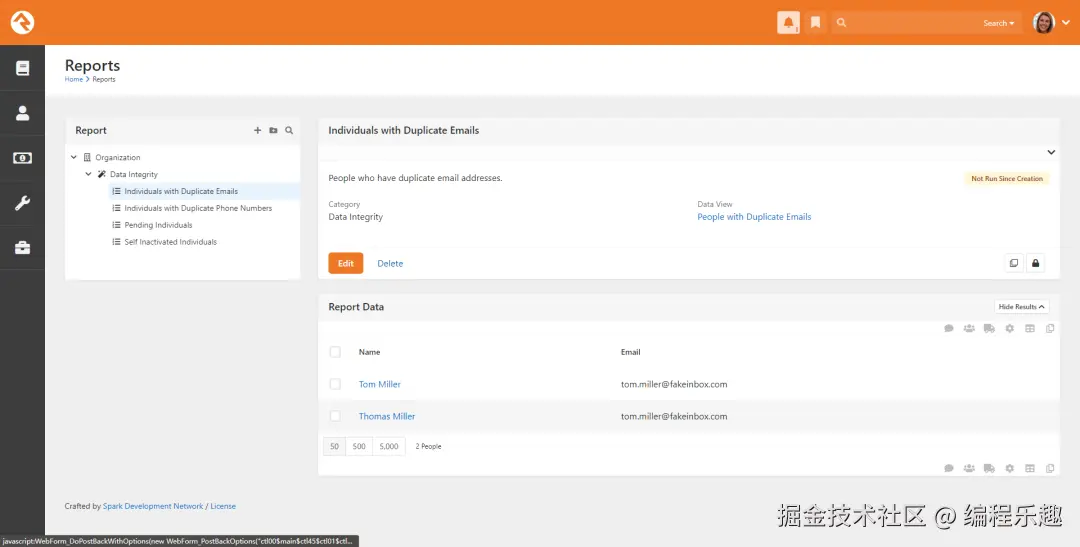Toggle the select-all checkbox in grid header
This screenshot has height=547, width=1080.
pos(335,352)
